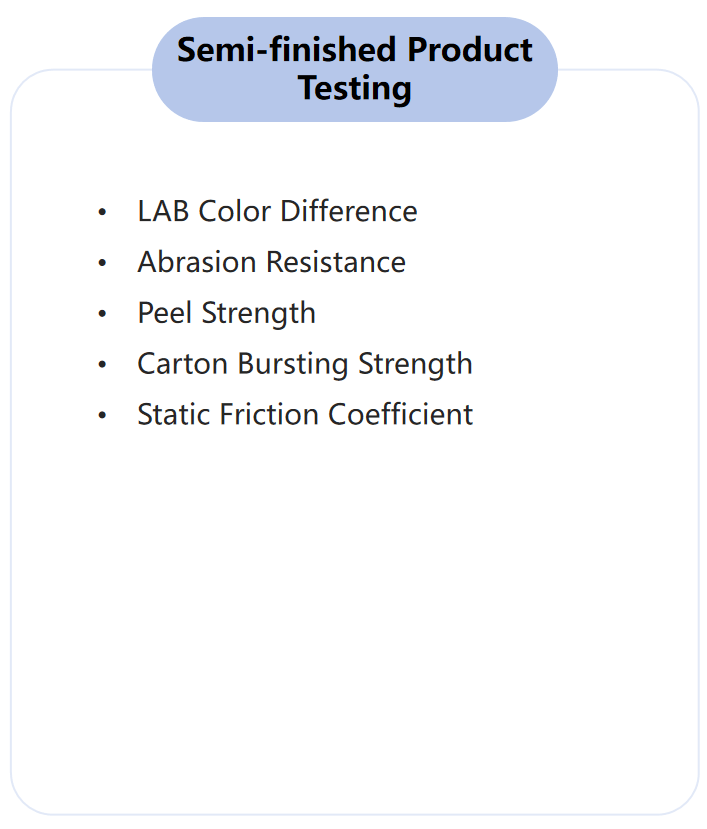Image resolution: width=707 pixels, height=829 pixels.
Task: Click the bullet before Carton Bursting Strength
Action: [x=103, y=364]
